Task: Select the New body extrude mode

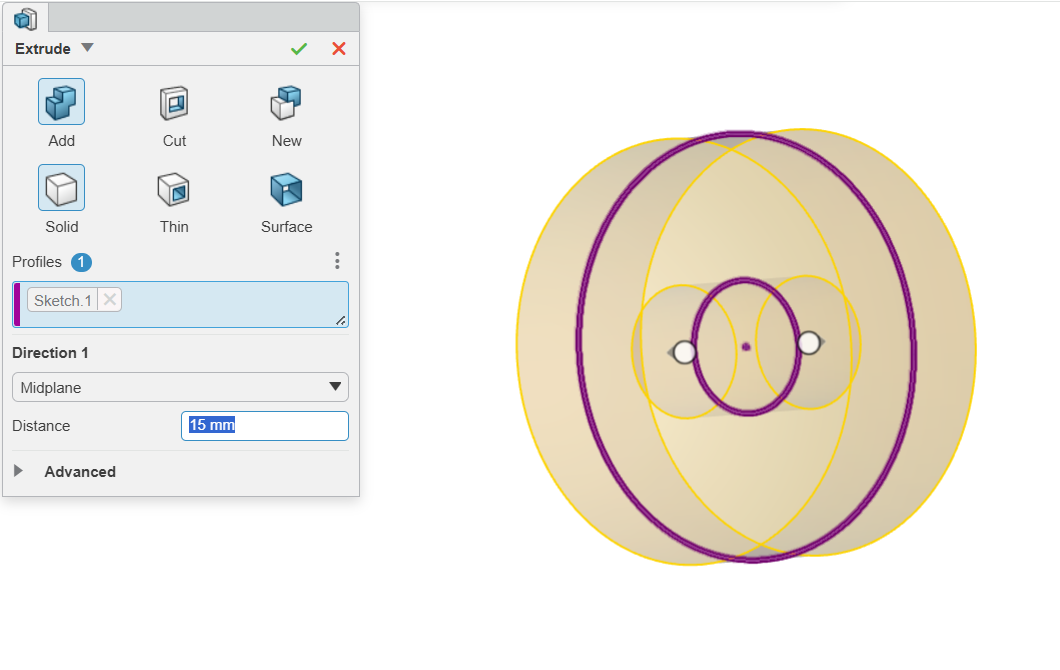Action: click(x=287, y=102)
